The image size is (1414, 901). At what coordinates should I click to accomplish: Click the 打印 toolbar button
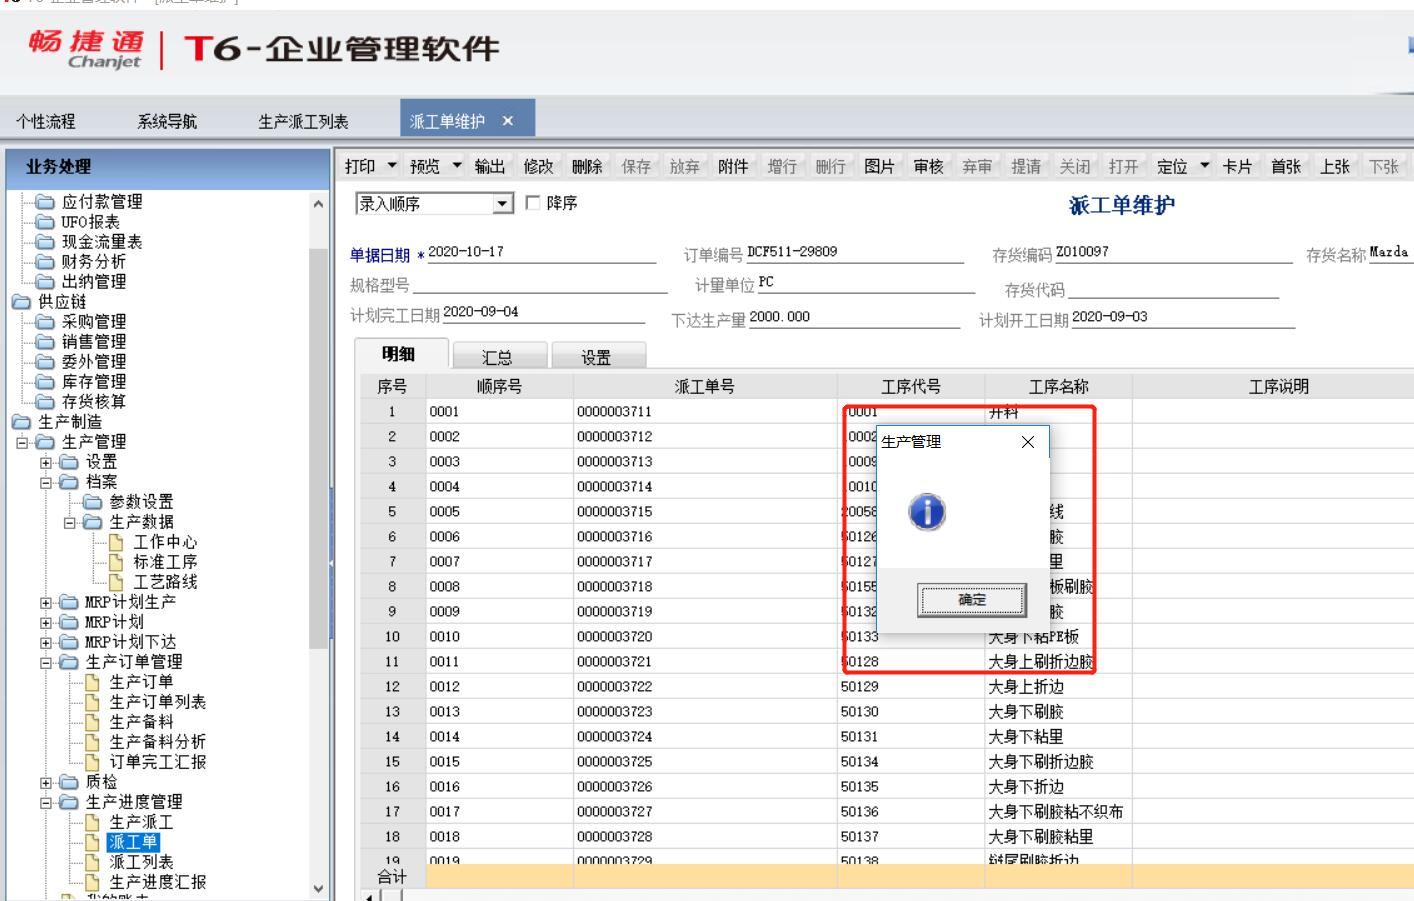(360, 166)
